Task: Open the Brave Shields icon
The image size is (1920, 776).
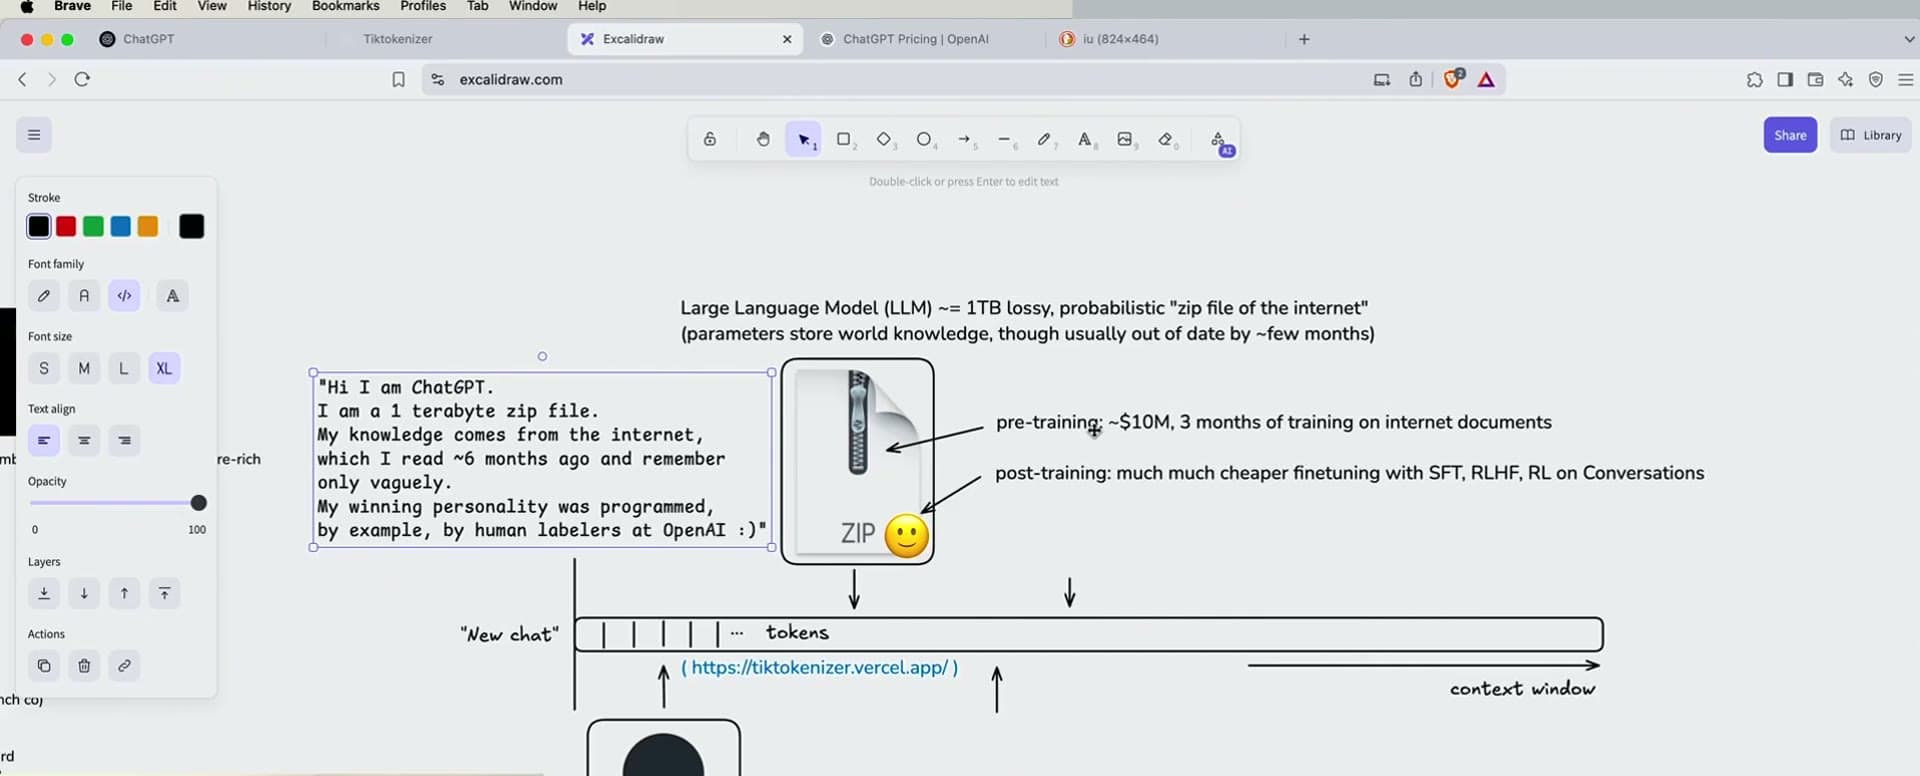Action: tap(1453, 79)
